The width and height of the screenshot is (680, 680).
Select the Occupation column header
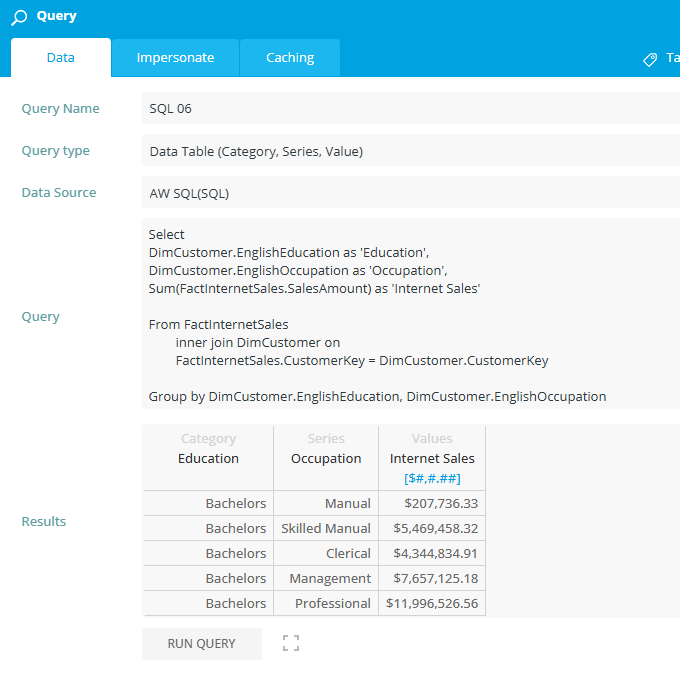coord(326,458)
